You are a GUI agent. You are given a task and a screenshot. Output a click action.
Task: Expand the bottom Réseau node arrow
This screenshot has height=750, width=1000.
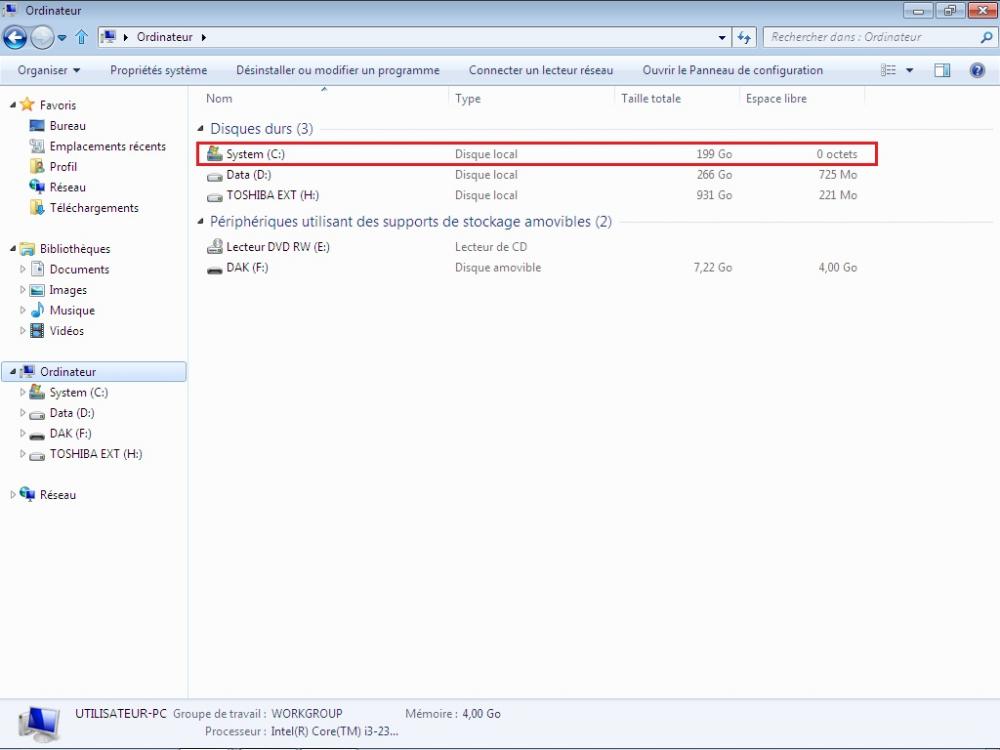point(13,494)
